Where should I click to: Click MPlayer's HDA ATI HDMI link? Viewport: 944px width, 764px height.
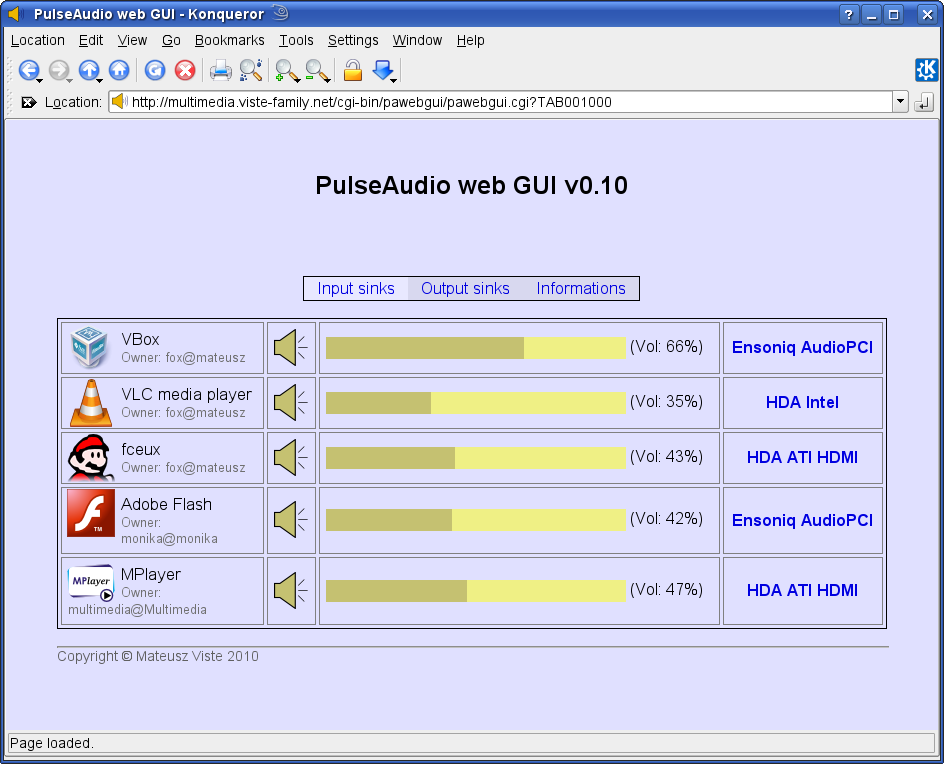tap(803, 590)
